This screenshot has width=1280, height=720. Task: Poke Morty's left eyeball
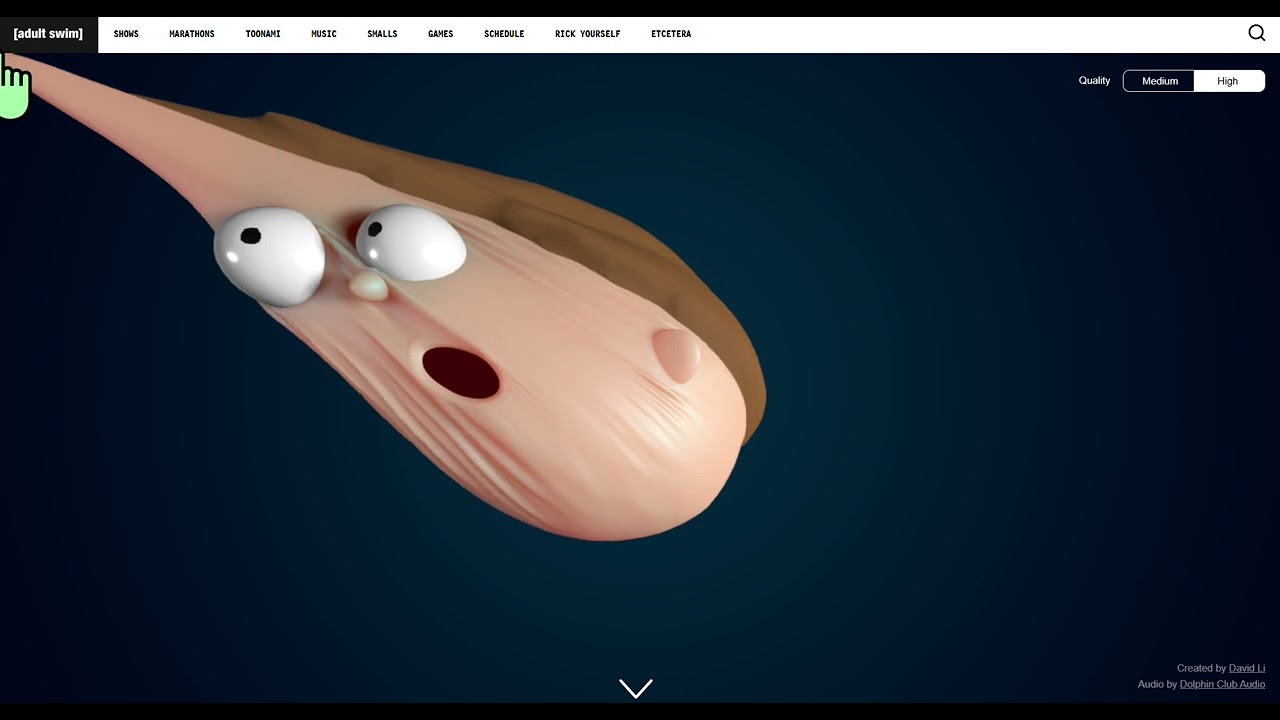(270, 255)
